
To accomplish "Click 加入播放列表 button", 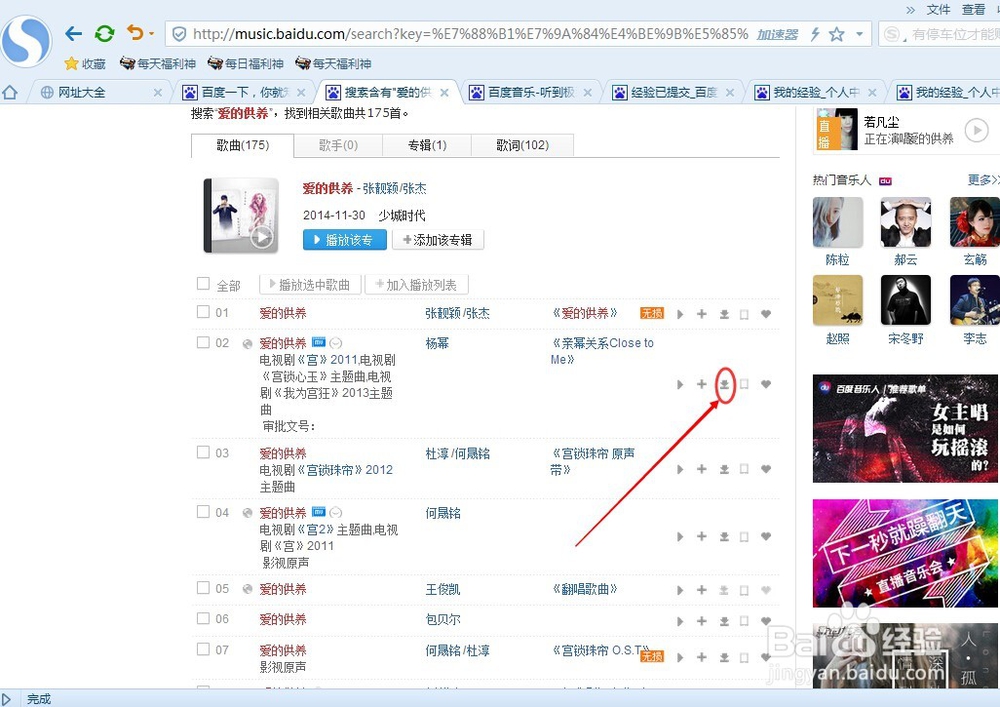I will coord(416,284).
